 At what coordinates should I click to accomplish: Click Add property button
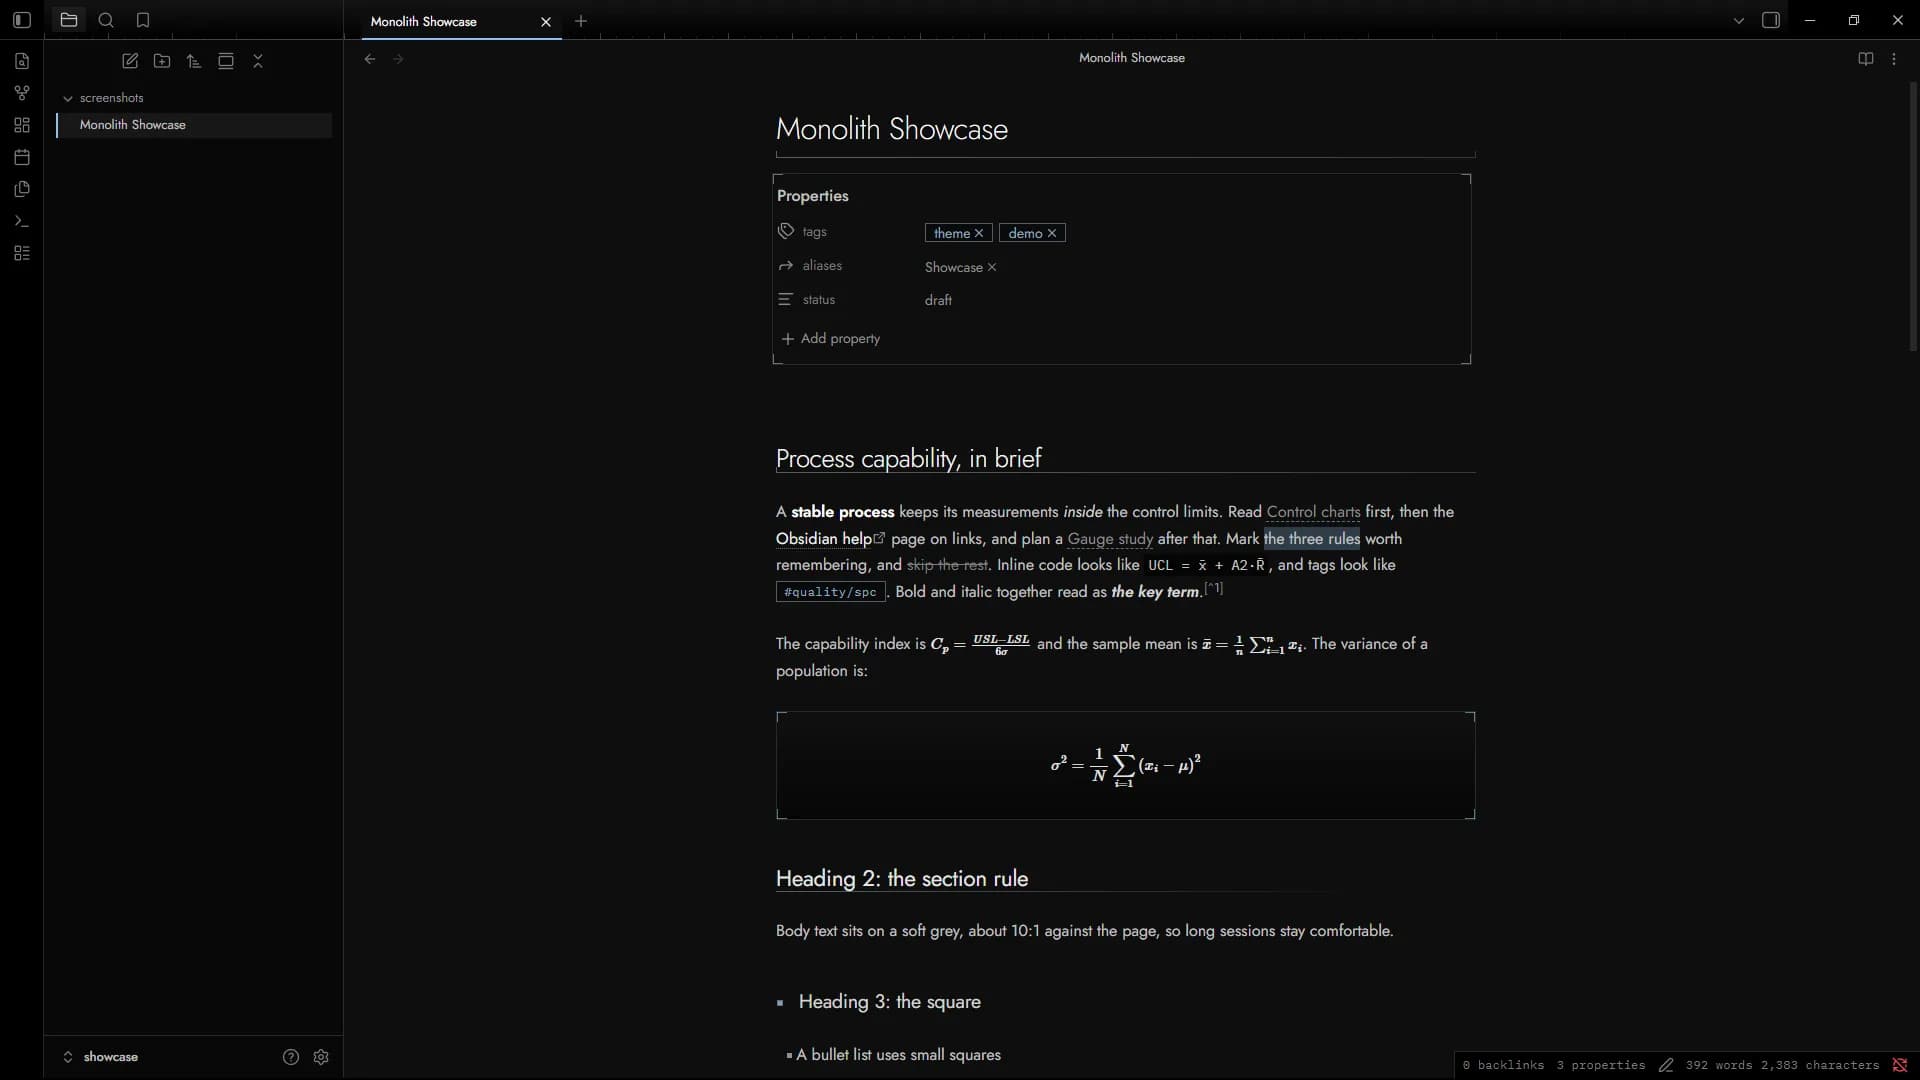pyautogui.click(x=831, y=339)
